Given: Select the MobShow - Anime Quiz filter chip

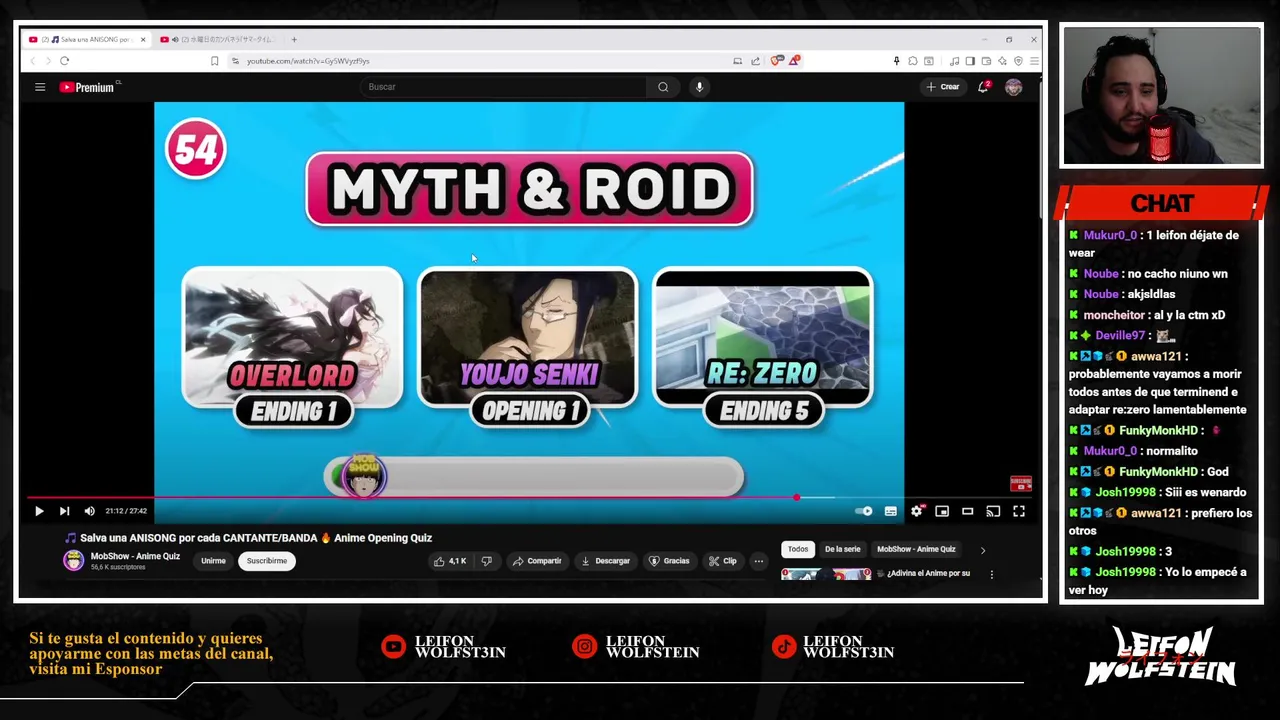Looking at the screenshot, I should pos(916,549).
